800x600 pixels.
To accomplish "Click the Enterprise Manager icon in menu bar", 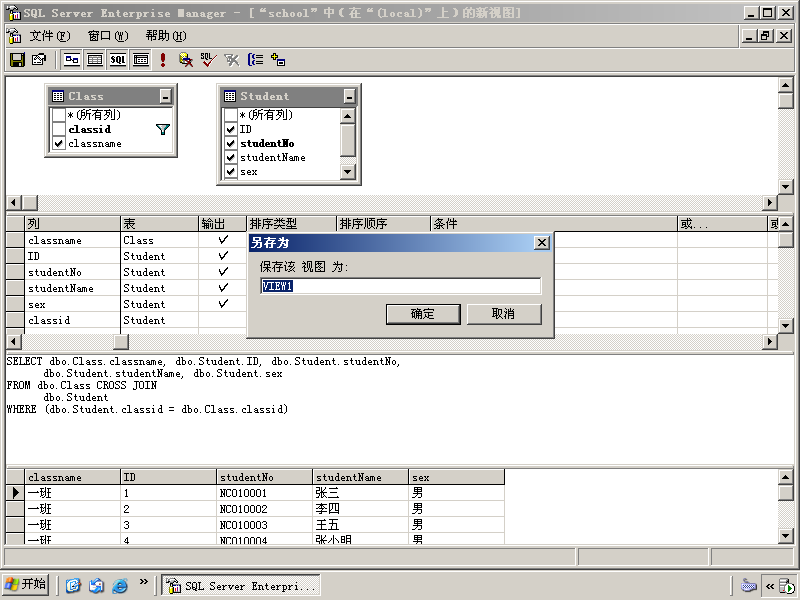I will click(x=14, y=36).
